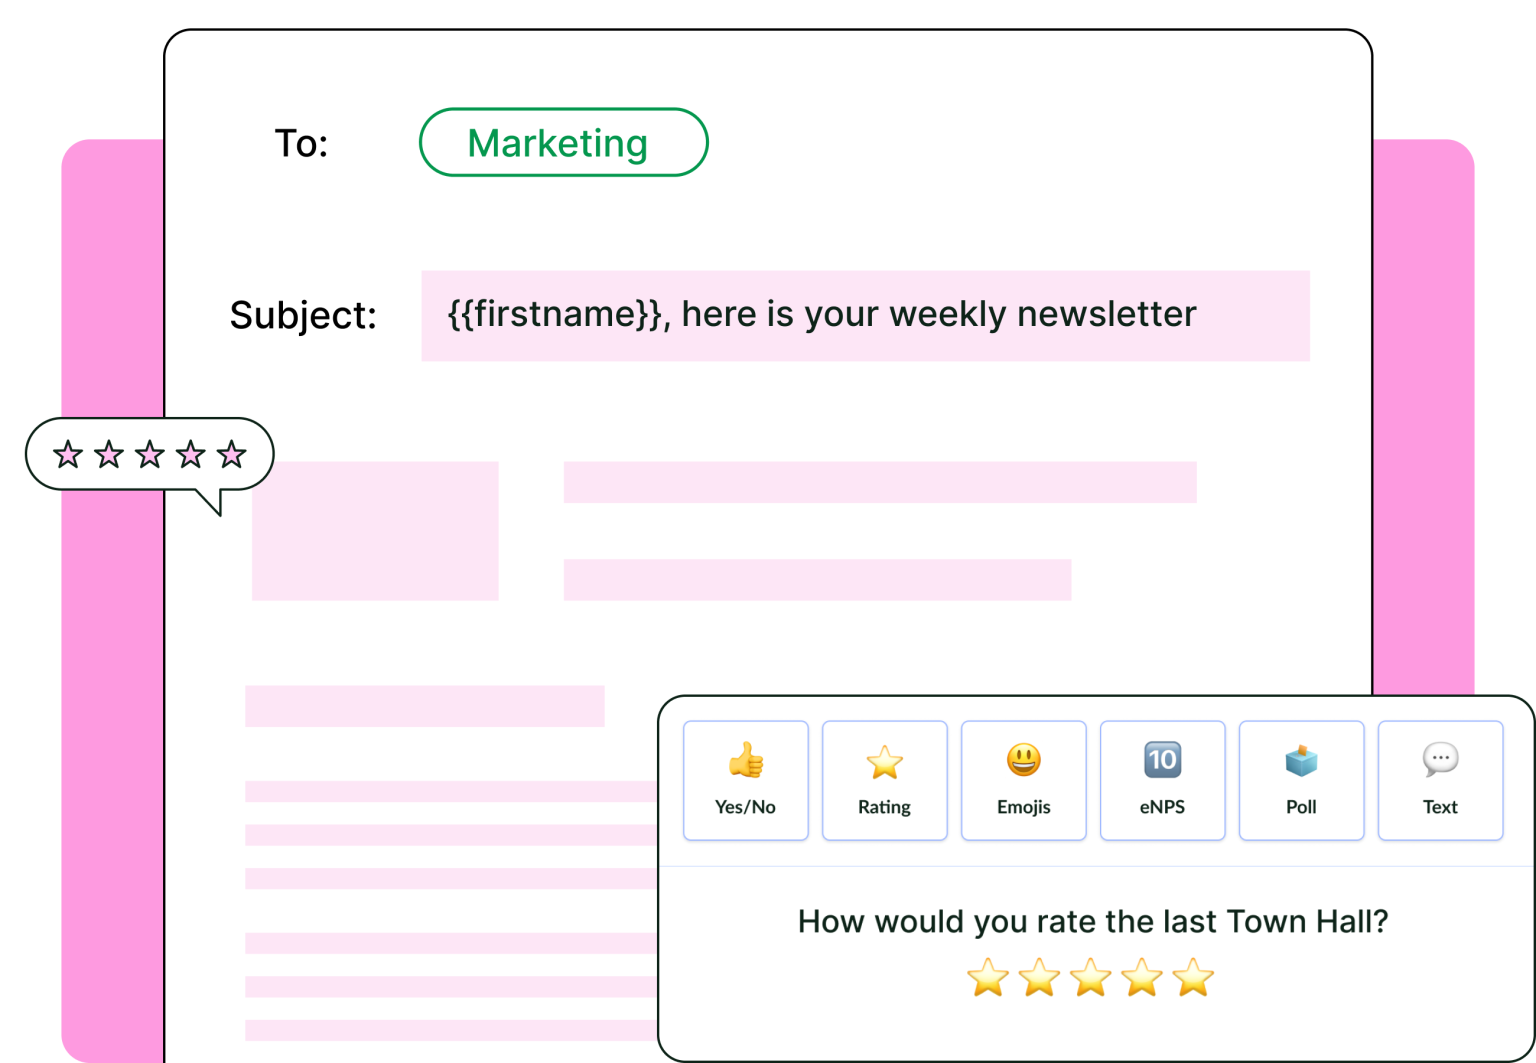The width and height of the screenshot is (1536, 1063).
Task: Select the fifth gold star in the Town Hall rating
Action: pos(1195,979)
